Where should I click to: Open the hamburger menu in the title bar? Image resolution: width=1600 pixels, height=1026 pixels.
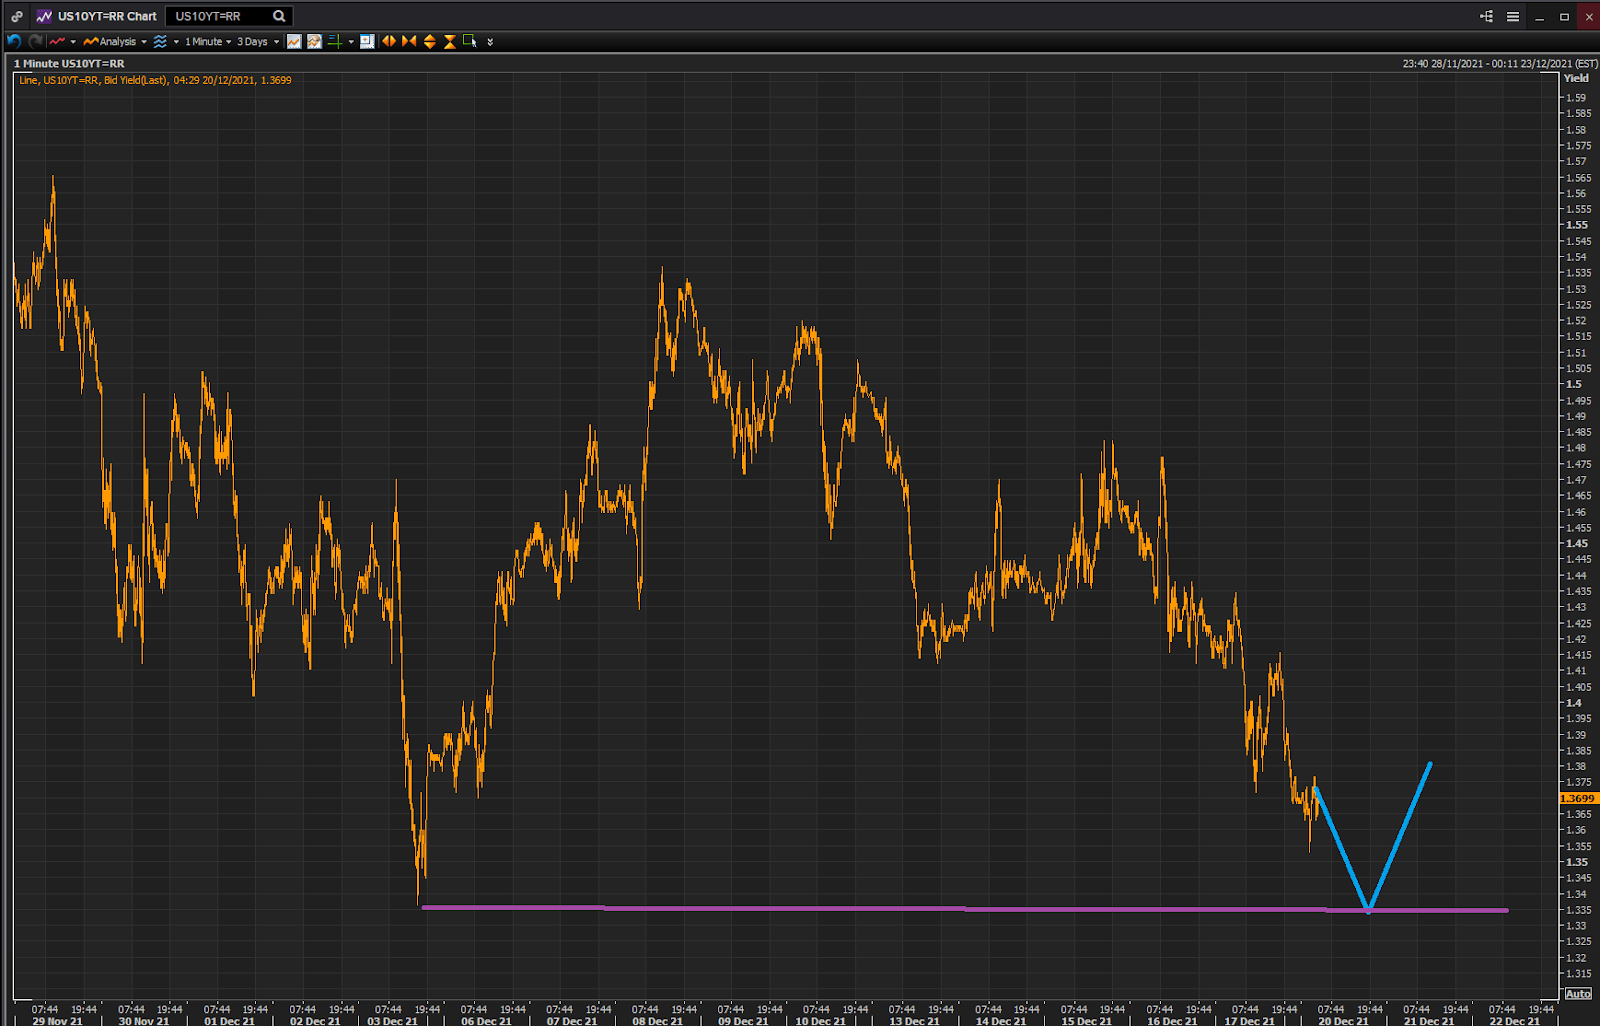1513,16
